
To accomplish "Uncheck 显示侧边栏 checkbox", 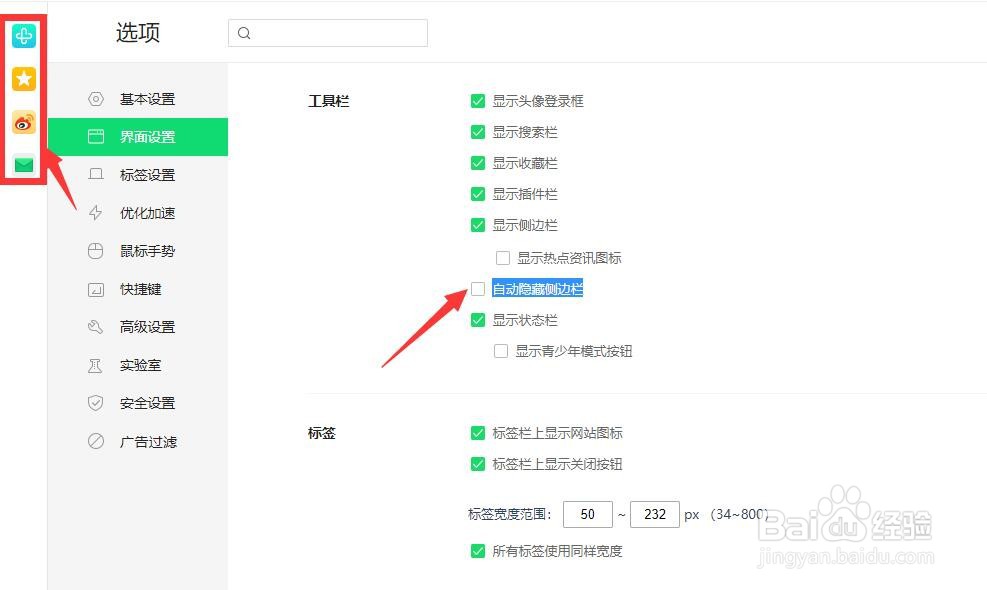I will tap(478, 225).
